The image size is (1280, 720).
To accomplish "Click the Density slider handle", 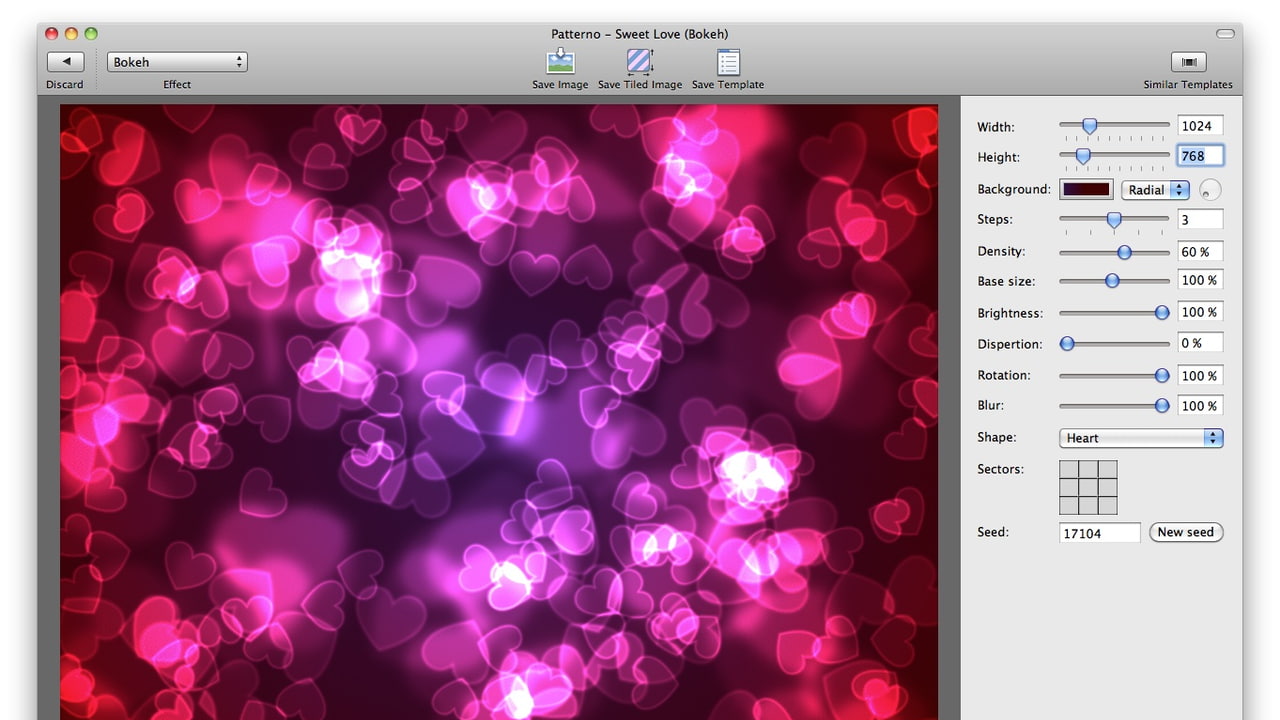I will 1124,252.
